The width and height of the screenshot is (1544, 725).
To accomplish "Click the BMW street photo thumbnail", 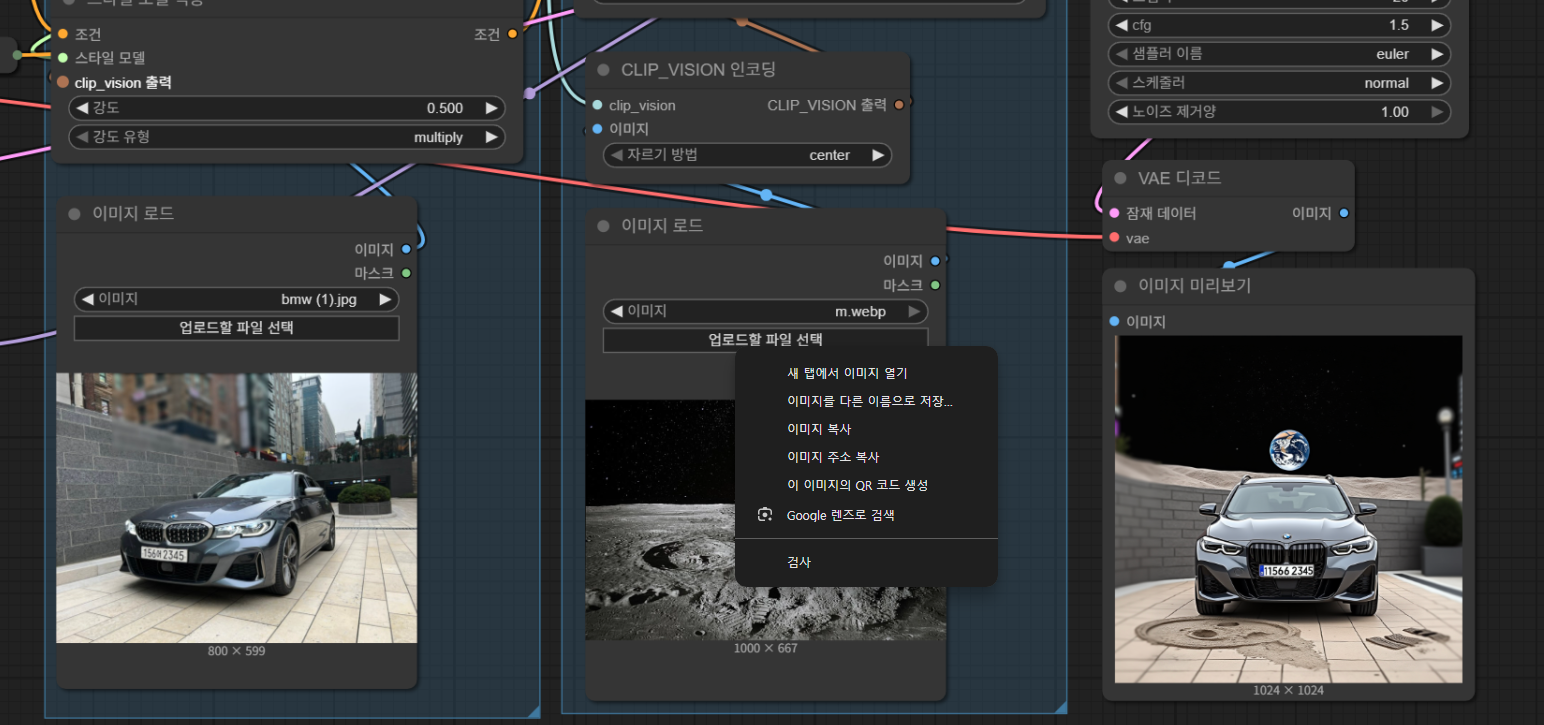I will [236, 508].
